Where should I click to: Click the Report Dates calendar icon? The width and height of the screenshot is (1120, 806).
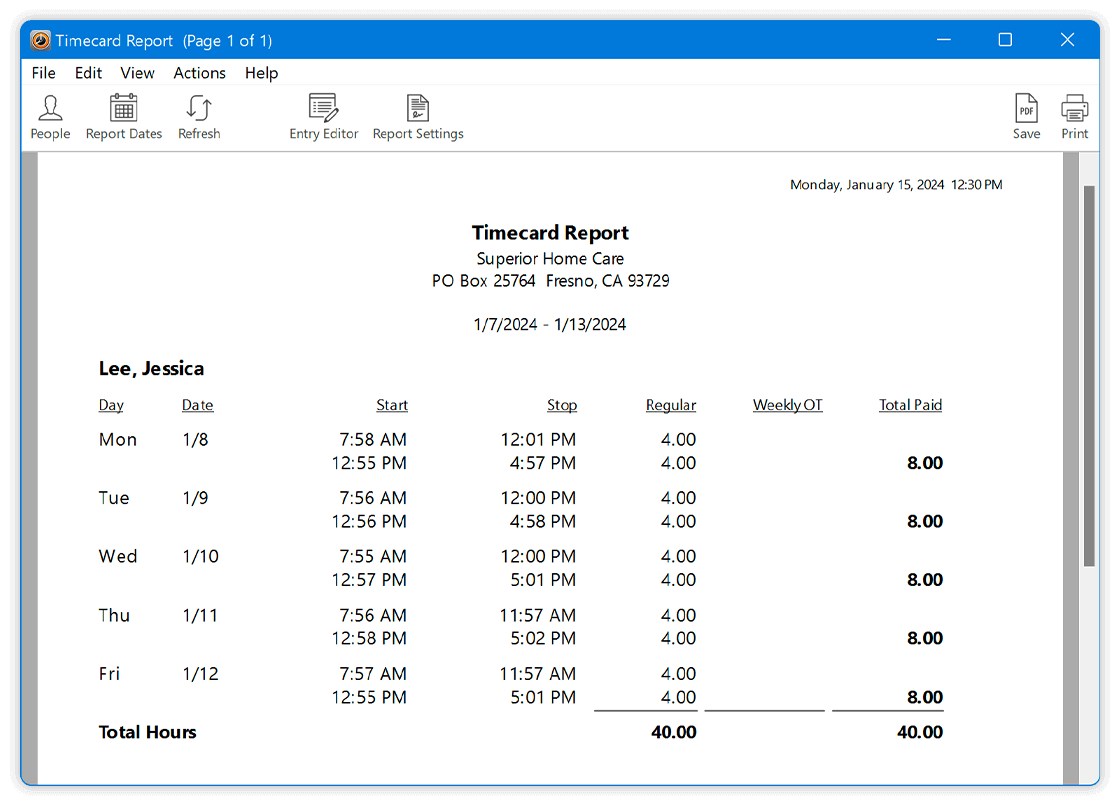coord(123,115)
